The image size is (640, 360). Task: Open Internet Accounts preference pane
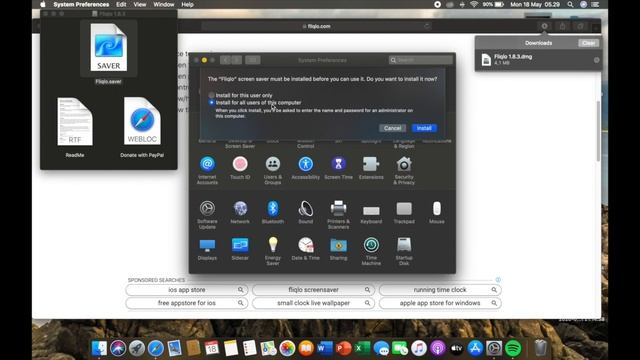[x=207, y=170]
